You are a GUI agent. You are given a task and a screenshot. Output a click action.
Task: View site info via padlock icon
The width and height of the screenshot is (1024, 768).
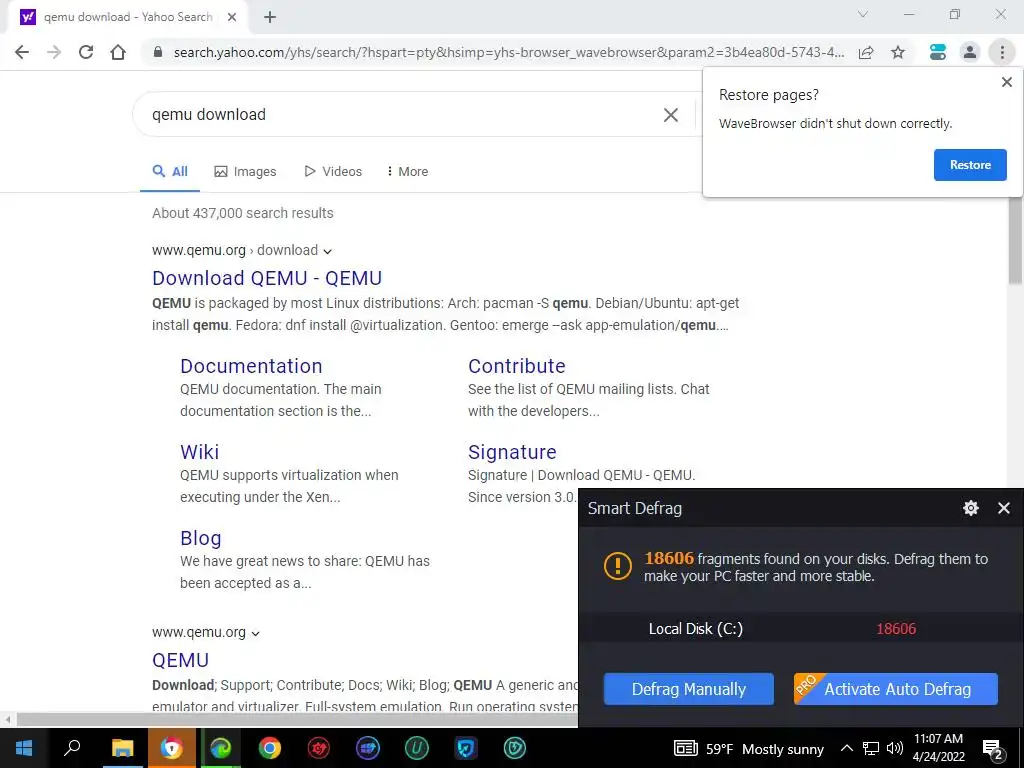(157, 52)
